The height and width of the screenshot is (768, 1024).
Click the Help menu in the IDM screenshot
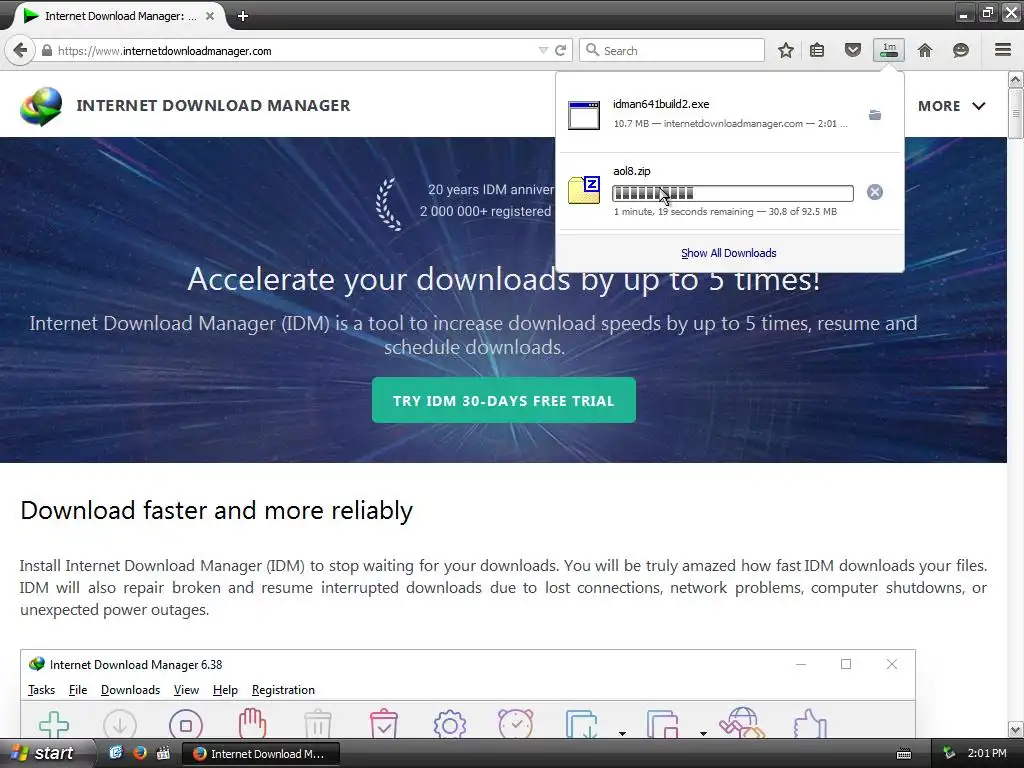click(225, 690)
